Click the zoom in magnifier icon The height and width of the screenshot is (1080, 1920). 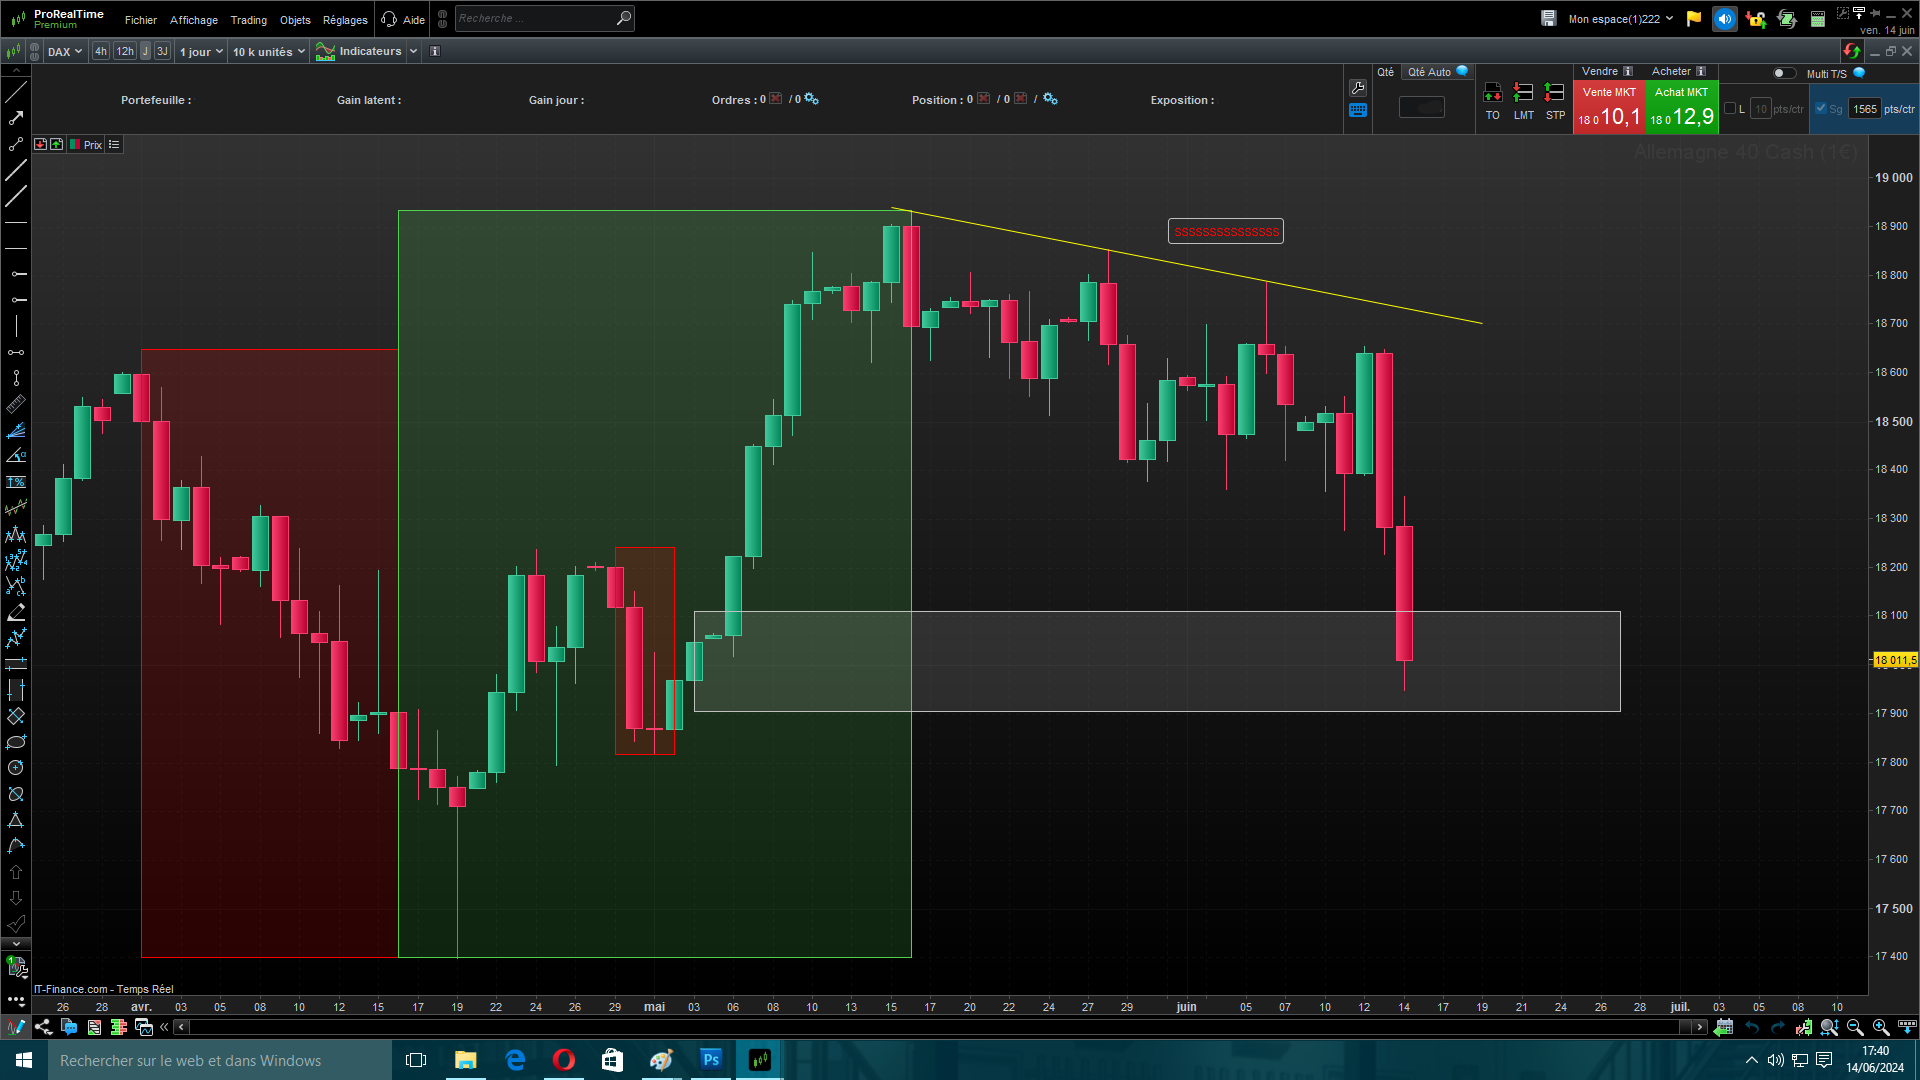point(1880,1027)
